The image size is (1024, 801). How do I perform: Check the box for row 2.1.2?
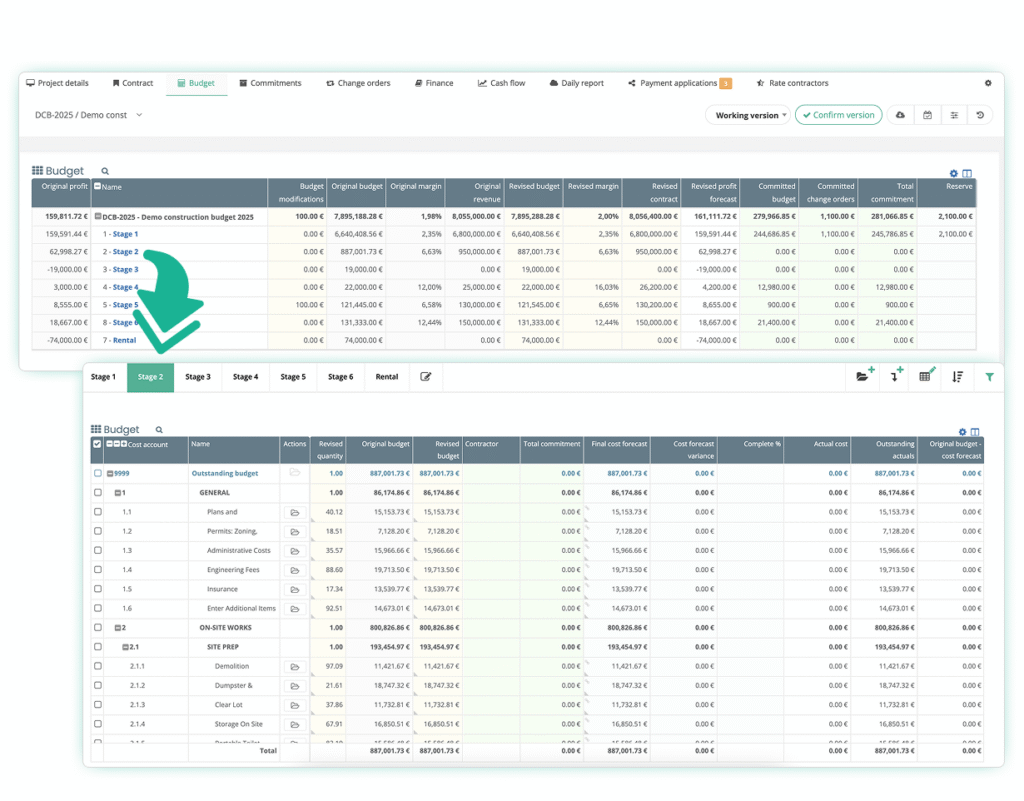pyautogui.click(x=97, y=685)
